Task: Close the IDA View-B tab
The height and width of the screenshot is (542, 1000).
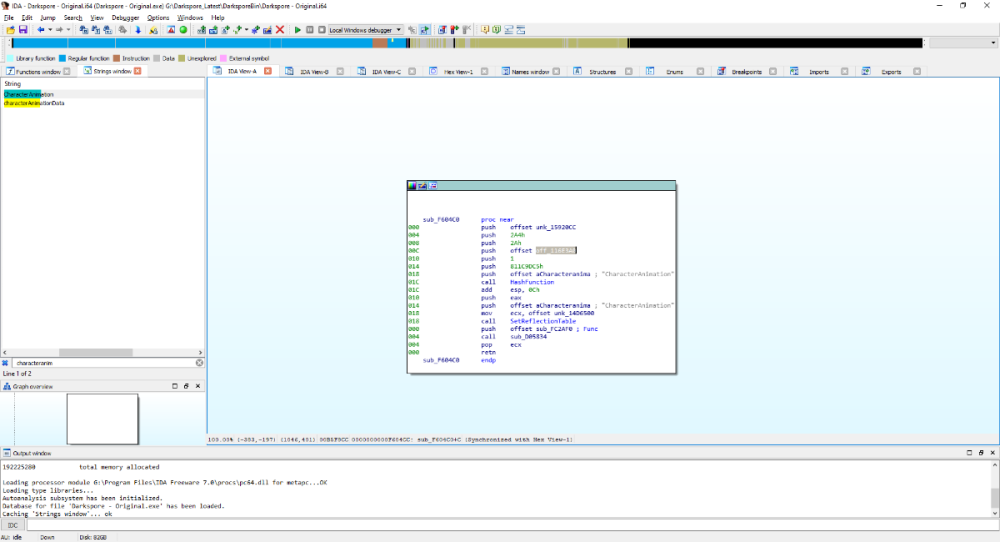Action: click(x=340, y=71)
